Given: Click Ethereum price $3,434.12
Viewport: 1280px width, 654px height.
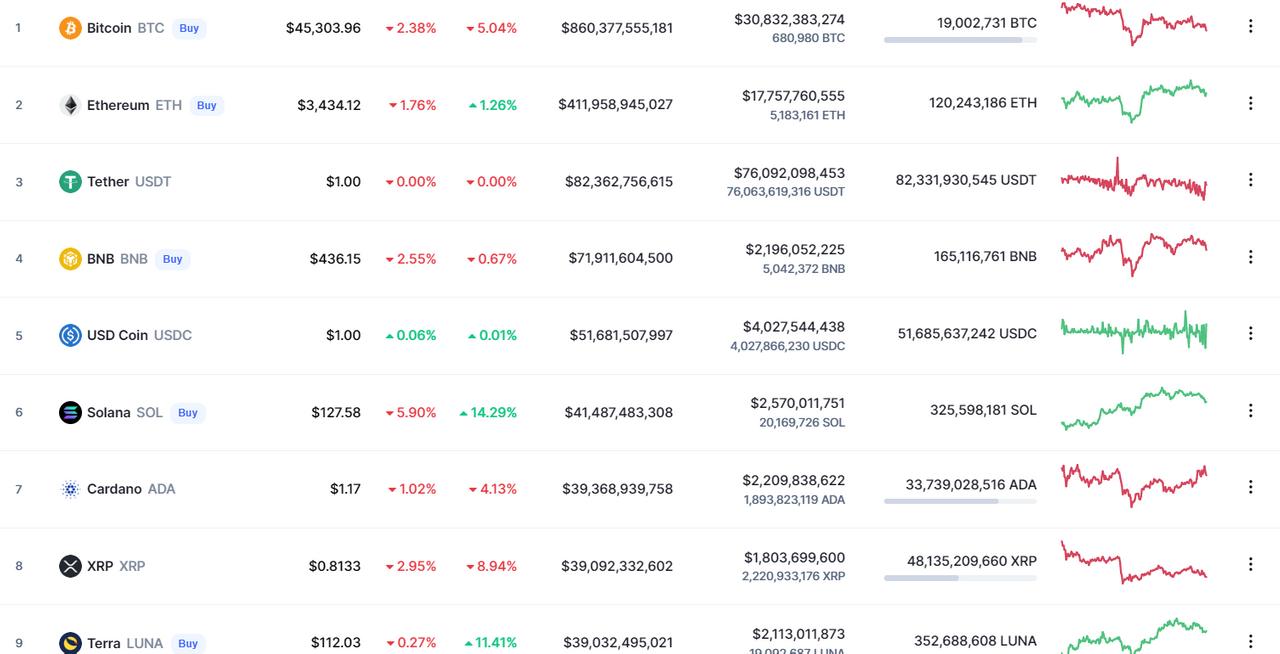Looking at the screenshot, I should [x=329, y=105].
